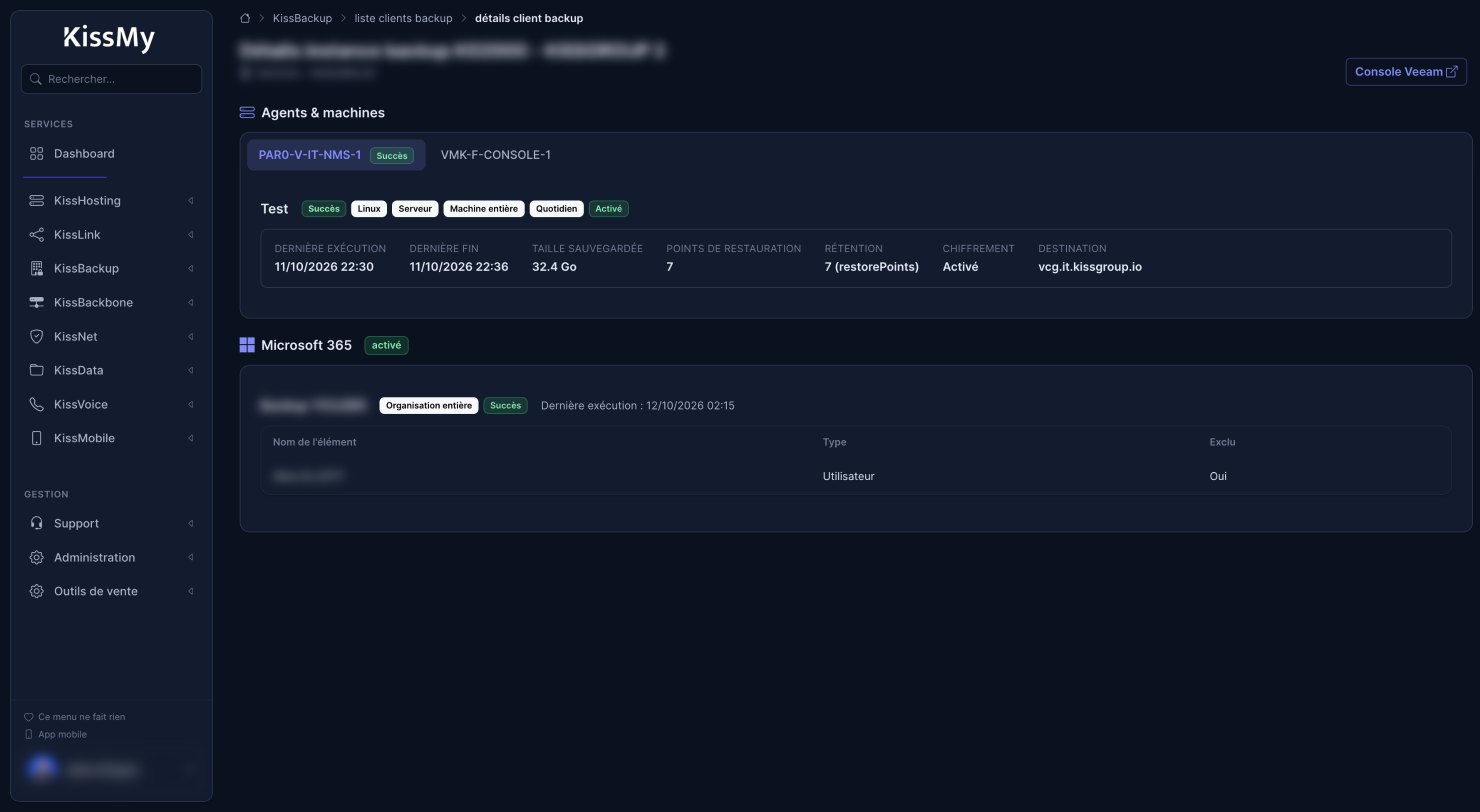Click last end time 11/10/2026 22:36
Viewport: 1480px width, 812px height.
459,267
